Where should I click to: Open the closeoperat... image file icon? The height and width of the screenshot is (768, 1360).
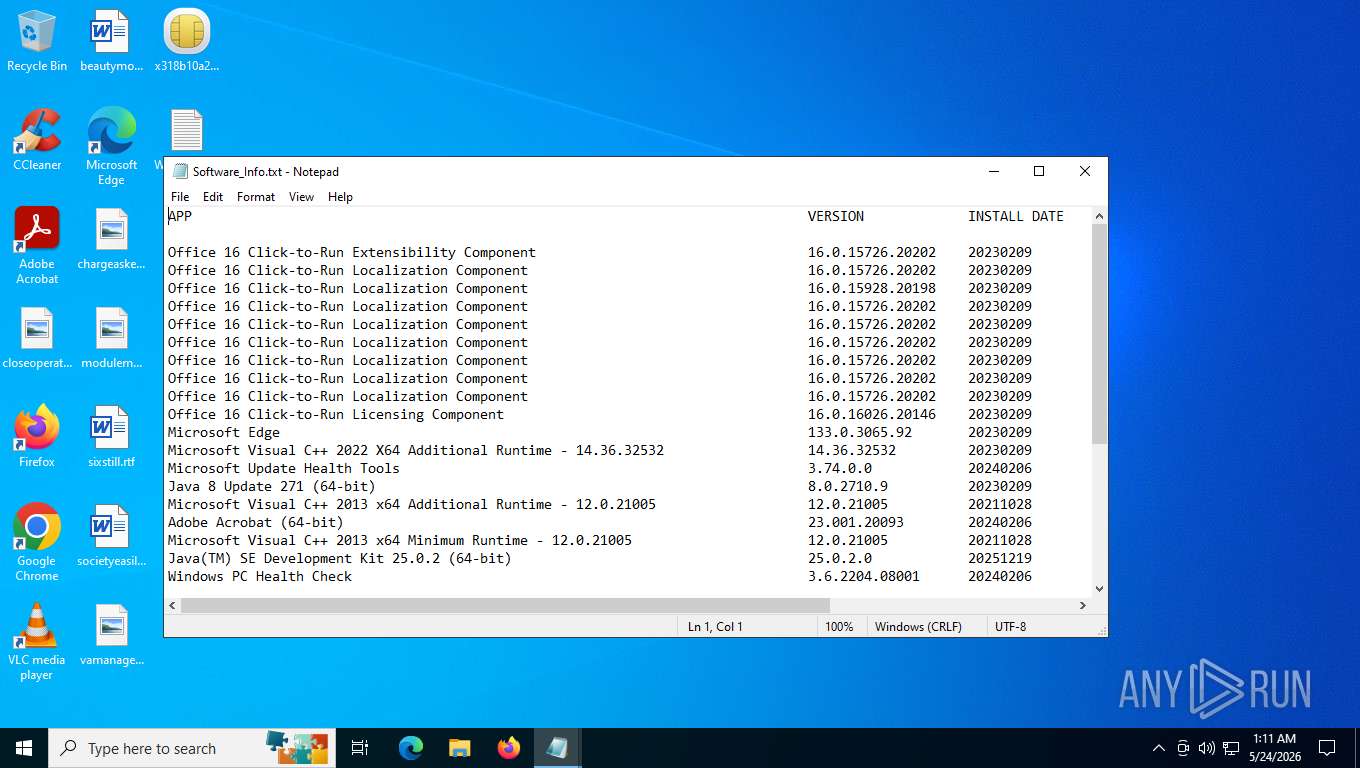[x=37, y=338]
